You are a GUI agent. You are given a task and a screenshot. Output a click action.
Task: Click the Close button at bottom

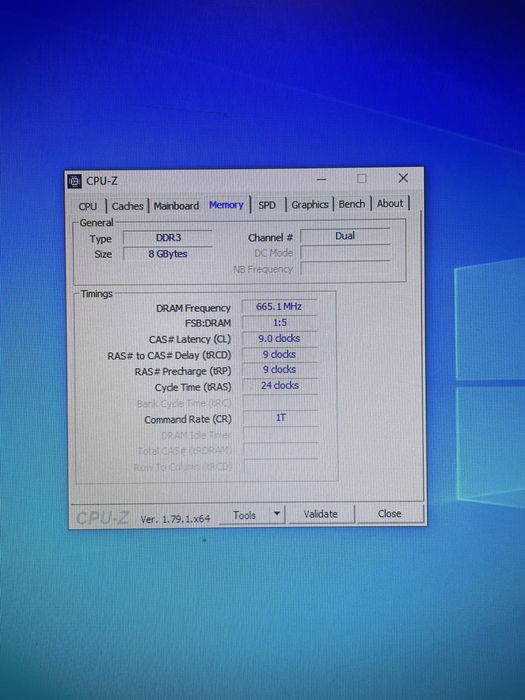coord(389,513)
